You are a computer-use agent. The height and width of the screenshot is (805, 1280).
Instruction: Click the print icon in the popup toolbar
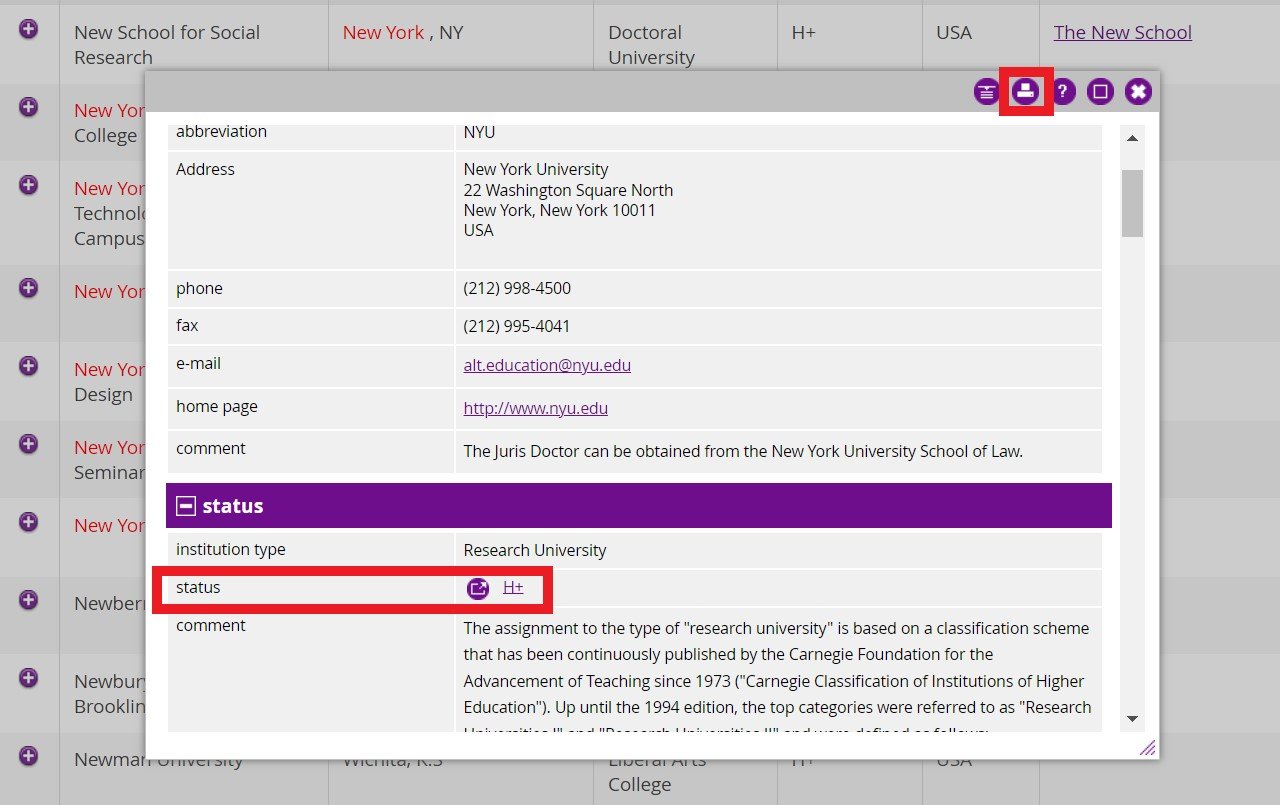coord(1025,92)
